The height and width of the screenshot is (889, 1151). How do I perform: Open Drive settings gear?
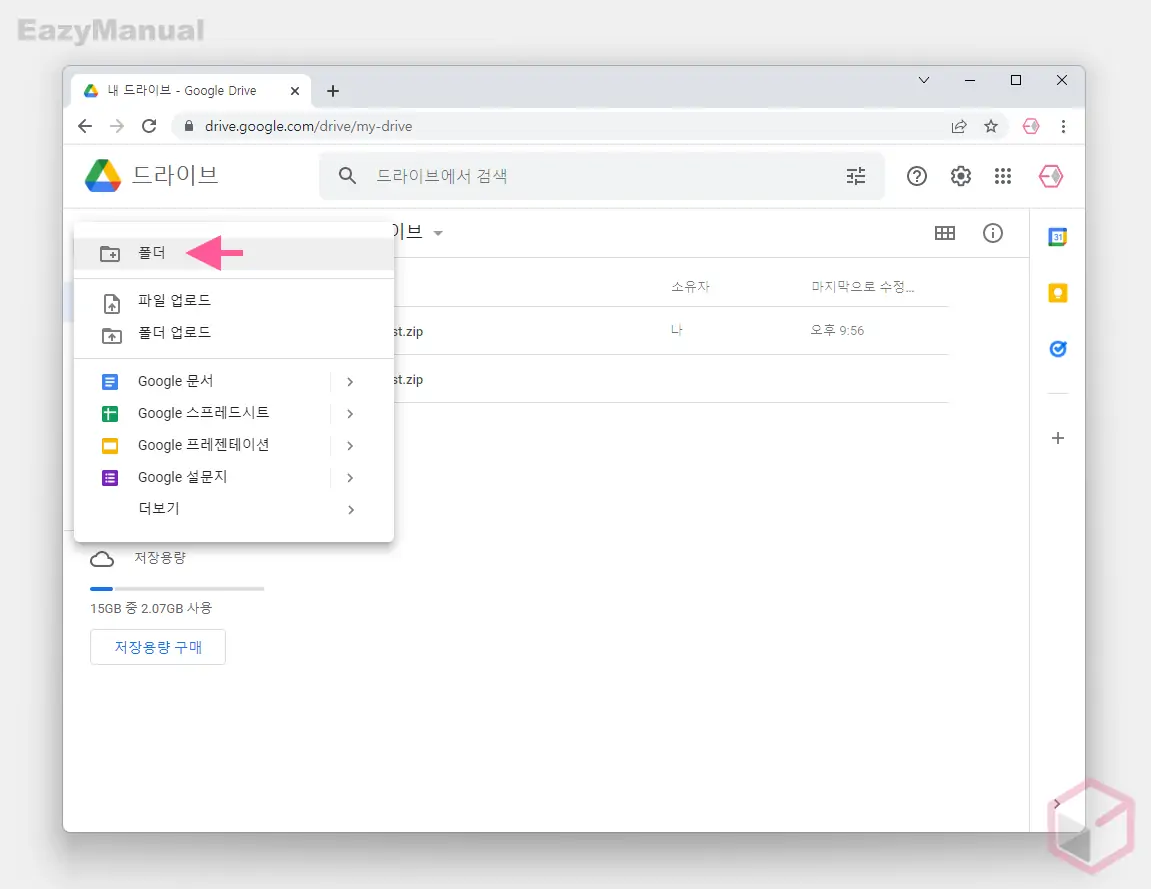click(x=960, y=176)
